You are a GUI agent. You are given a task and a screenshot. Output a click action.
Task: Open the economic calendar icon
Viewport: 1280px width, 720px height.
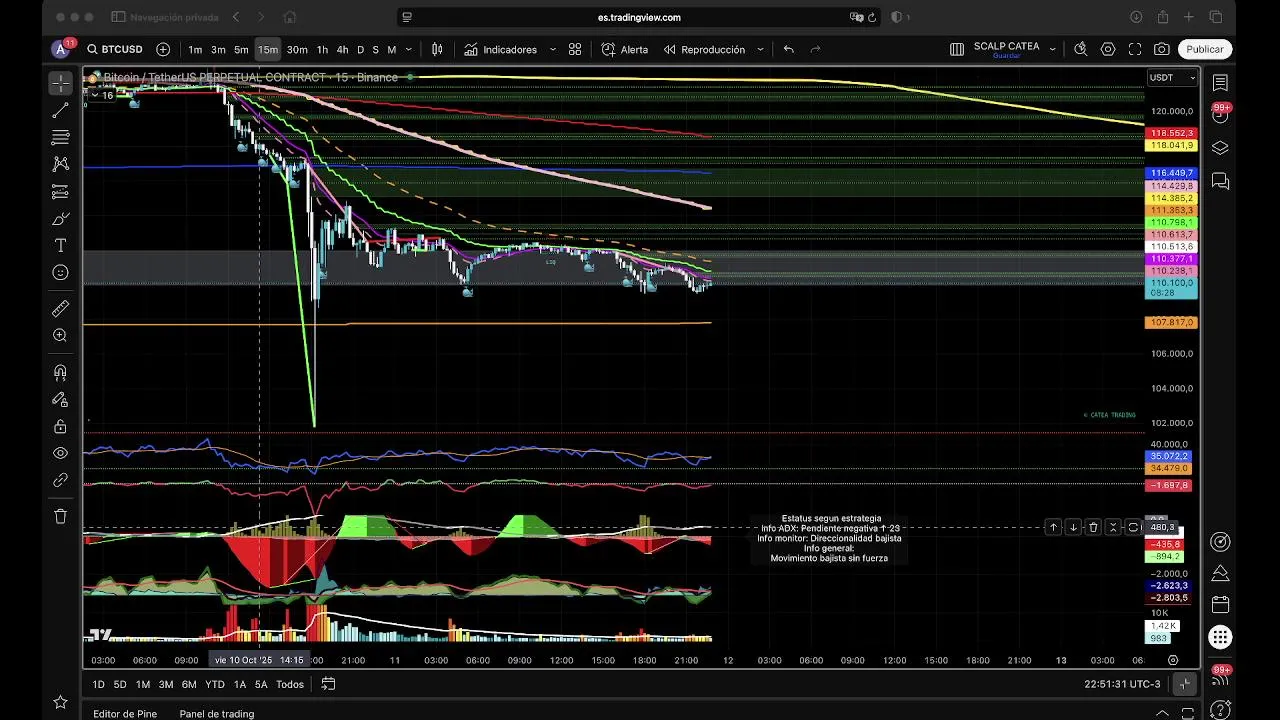(x=1220, y=605)
